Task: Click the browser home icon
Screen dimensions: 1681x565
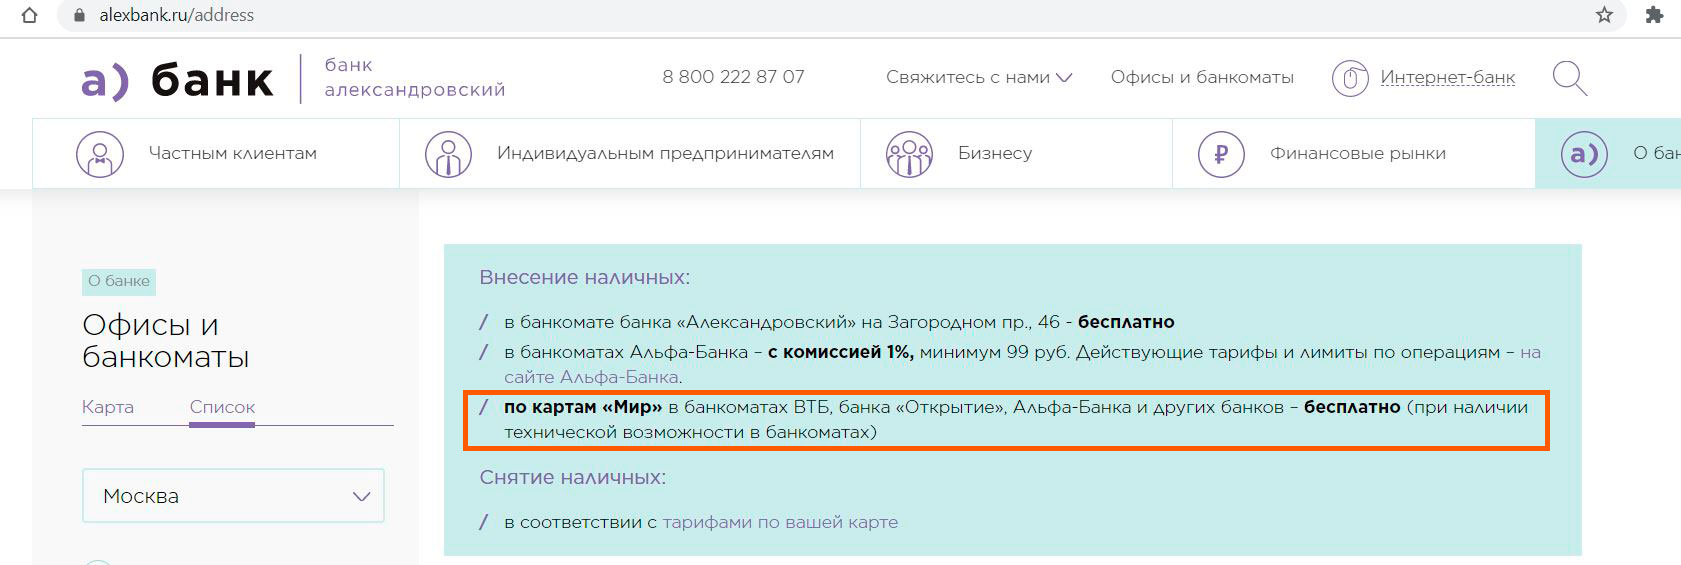Action: point(30,15)
